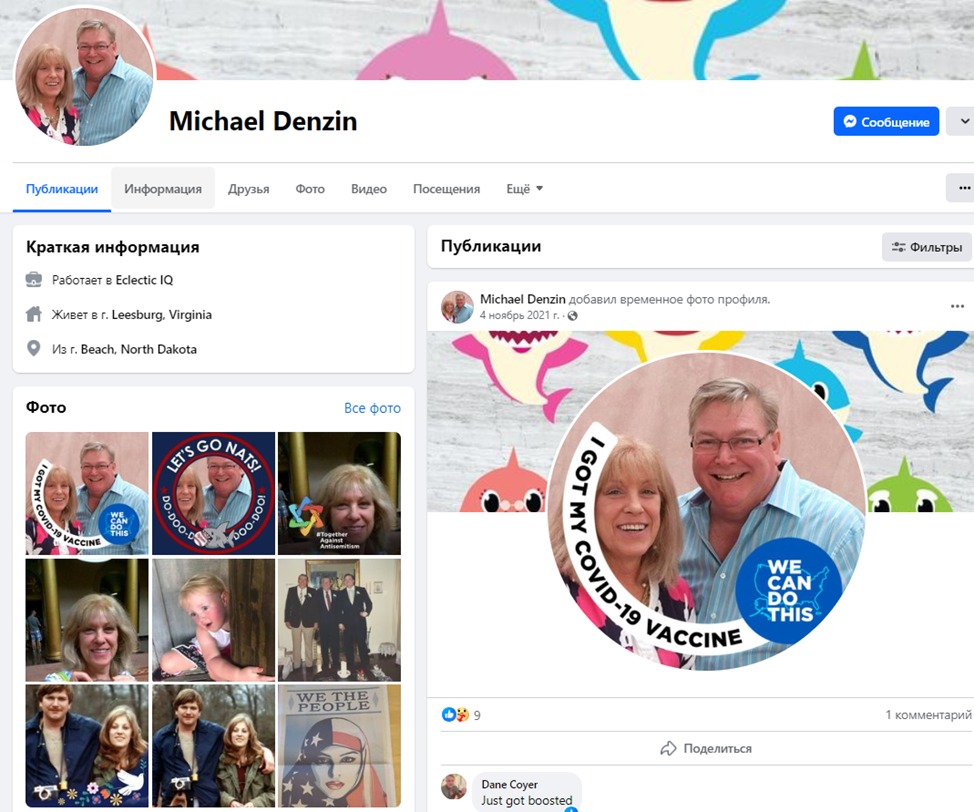Click the Eclectic IQ workplace link
This screenshot has height=812, width=974.
coord(144,280)
